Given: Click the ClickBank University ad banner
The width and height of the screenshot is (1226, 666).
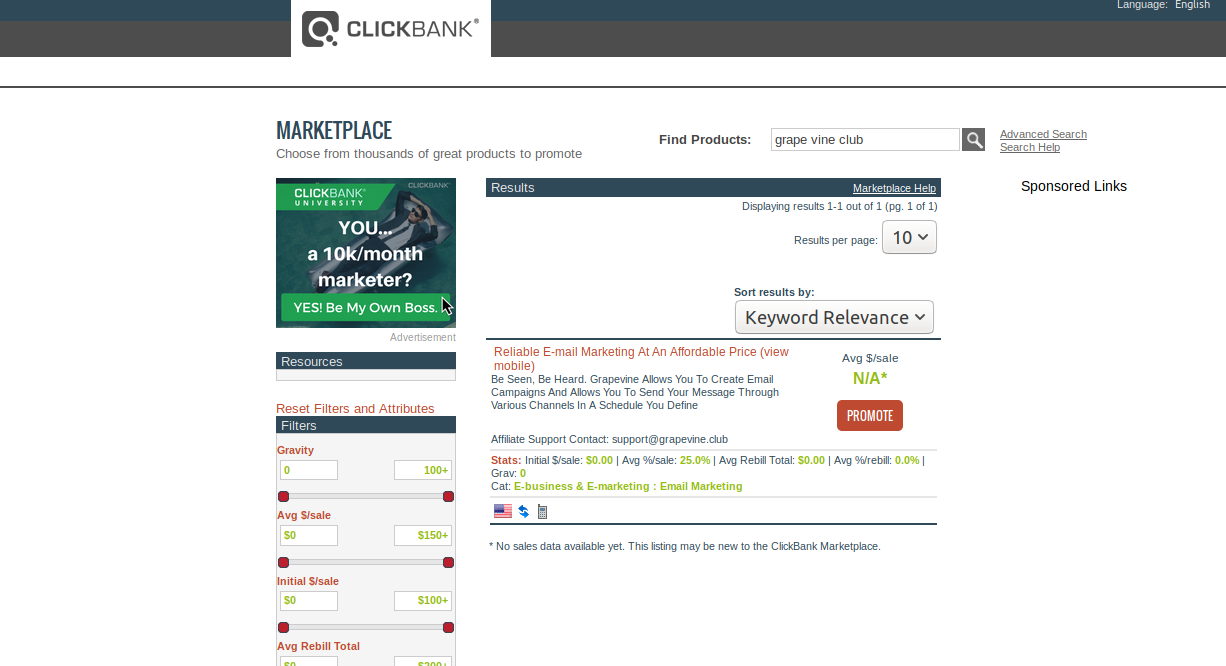Looking at the screenshot, I should point(366,253).
